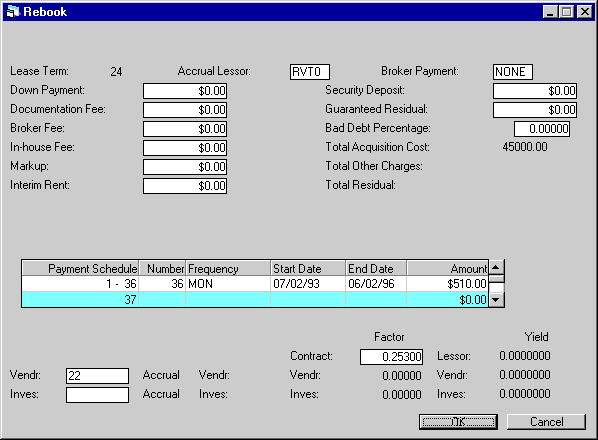The height and width of the screenshot is (440, 598).
Task: Click the In-house Fee field
Action: 185,148
